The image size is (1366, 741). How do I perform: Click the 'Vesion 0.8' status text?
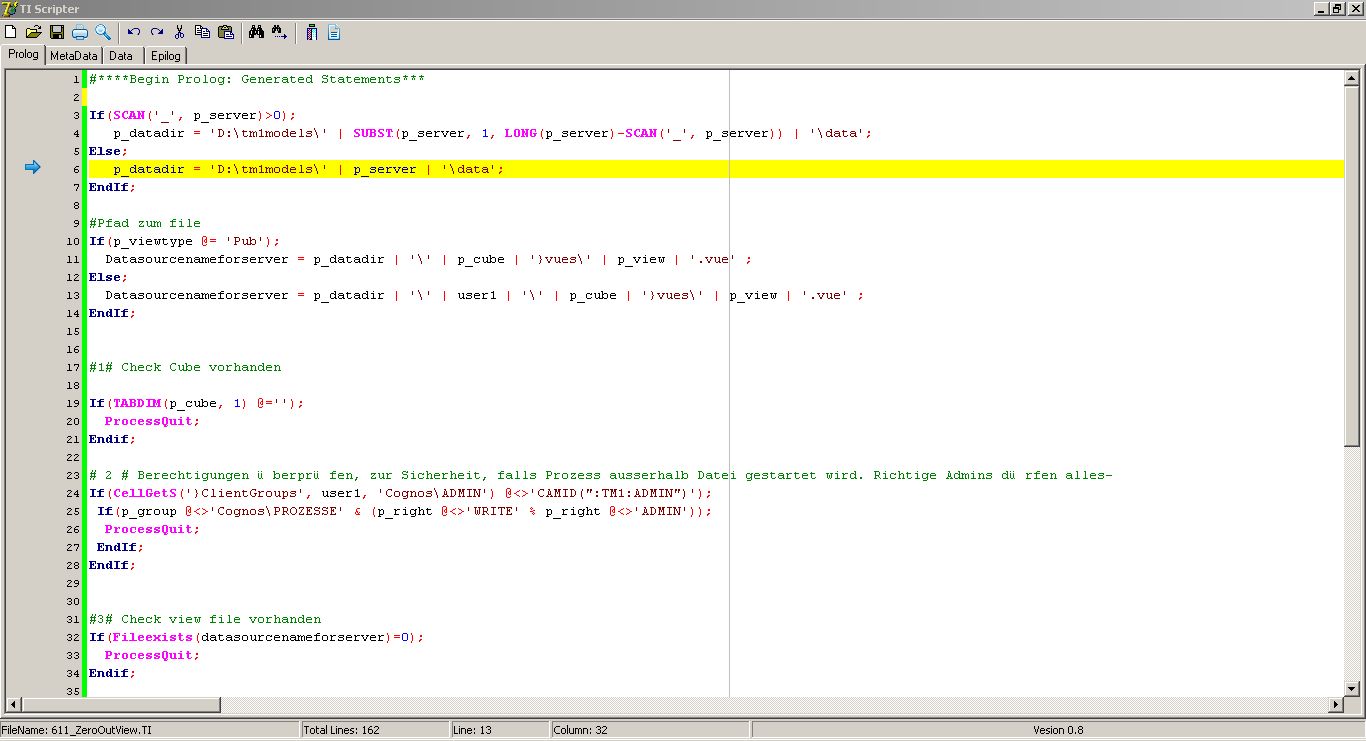coord(1058,730)
